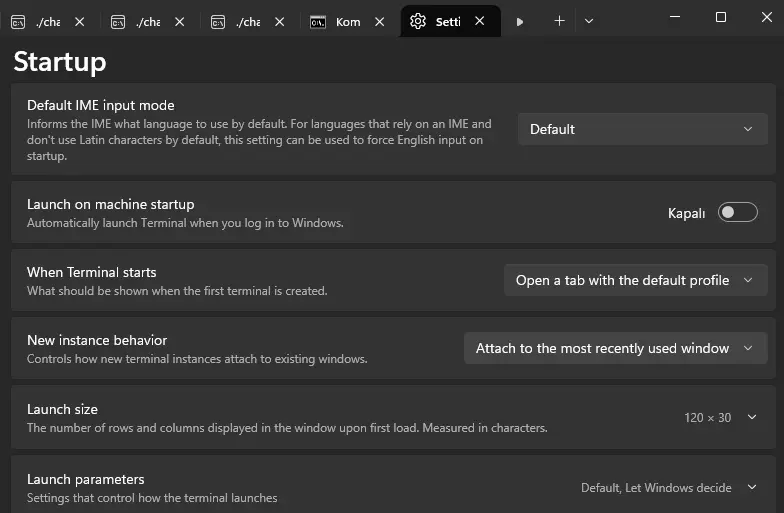Click the gear icon on the Settings tab
Viewport: 784px width, 513px height.
(418, 21)
